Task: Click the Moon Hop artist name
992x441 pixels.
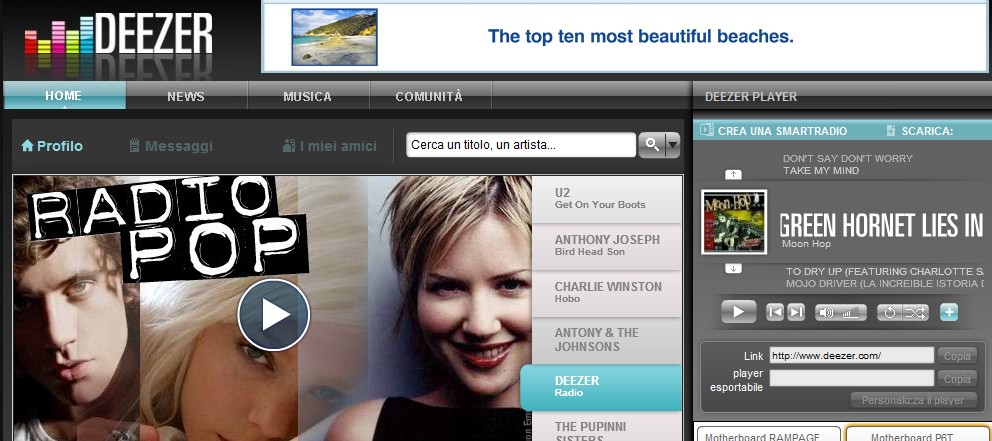Action: (807, 244)
